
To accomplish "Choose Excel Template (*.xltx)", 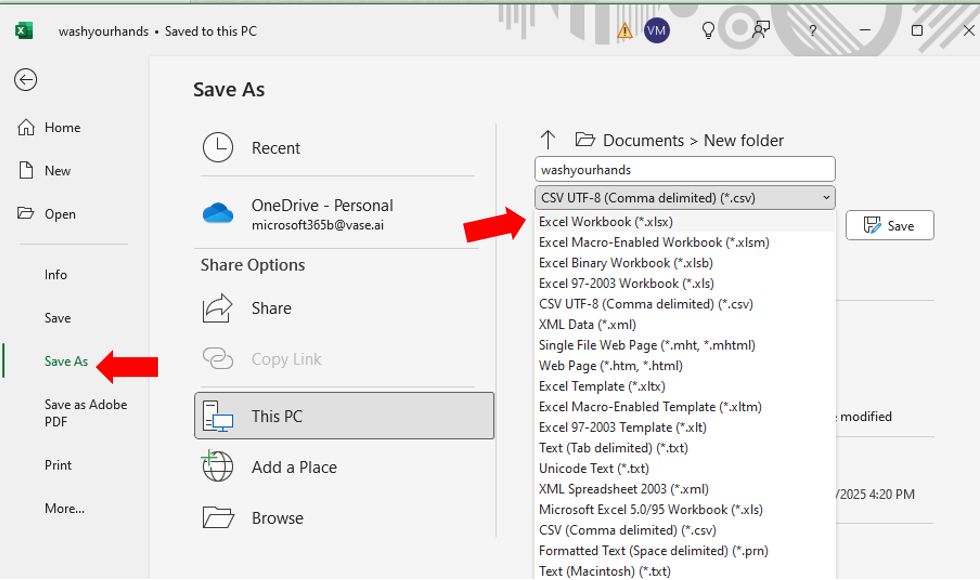I will click(x=685, y=387).
